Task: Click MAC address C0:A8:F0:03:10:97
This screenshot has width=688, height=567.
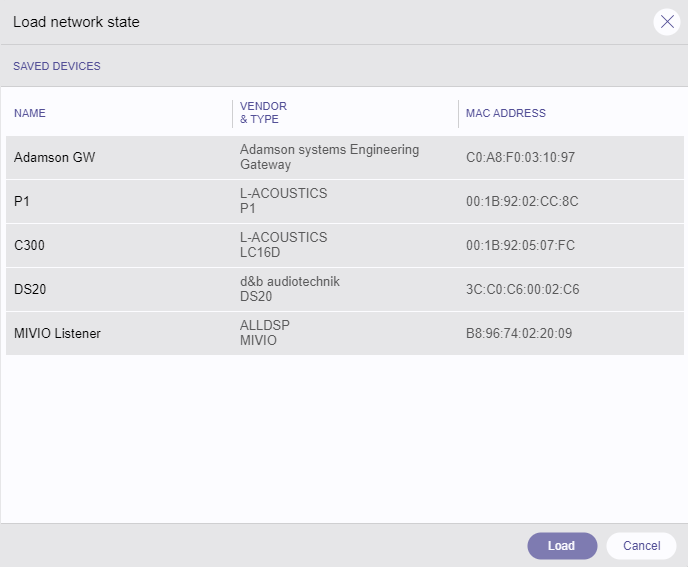Action: pyautogui.click(x=520, y=158)
